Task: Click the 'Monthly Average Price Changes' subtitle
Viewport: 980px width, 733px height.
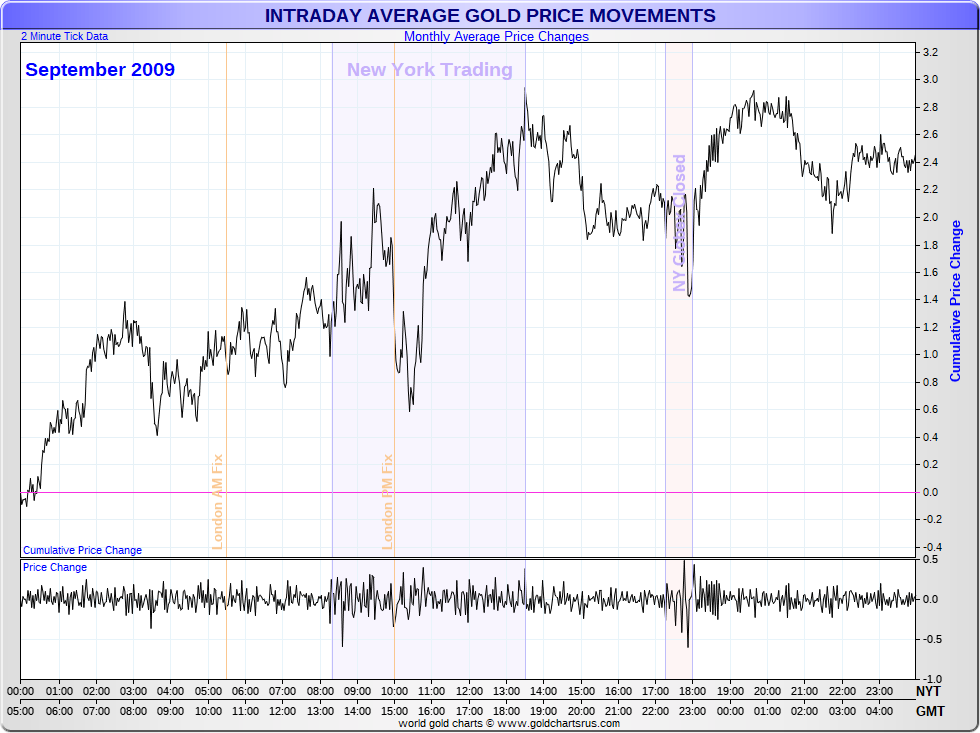Action: [x=496, y=36]
